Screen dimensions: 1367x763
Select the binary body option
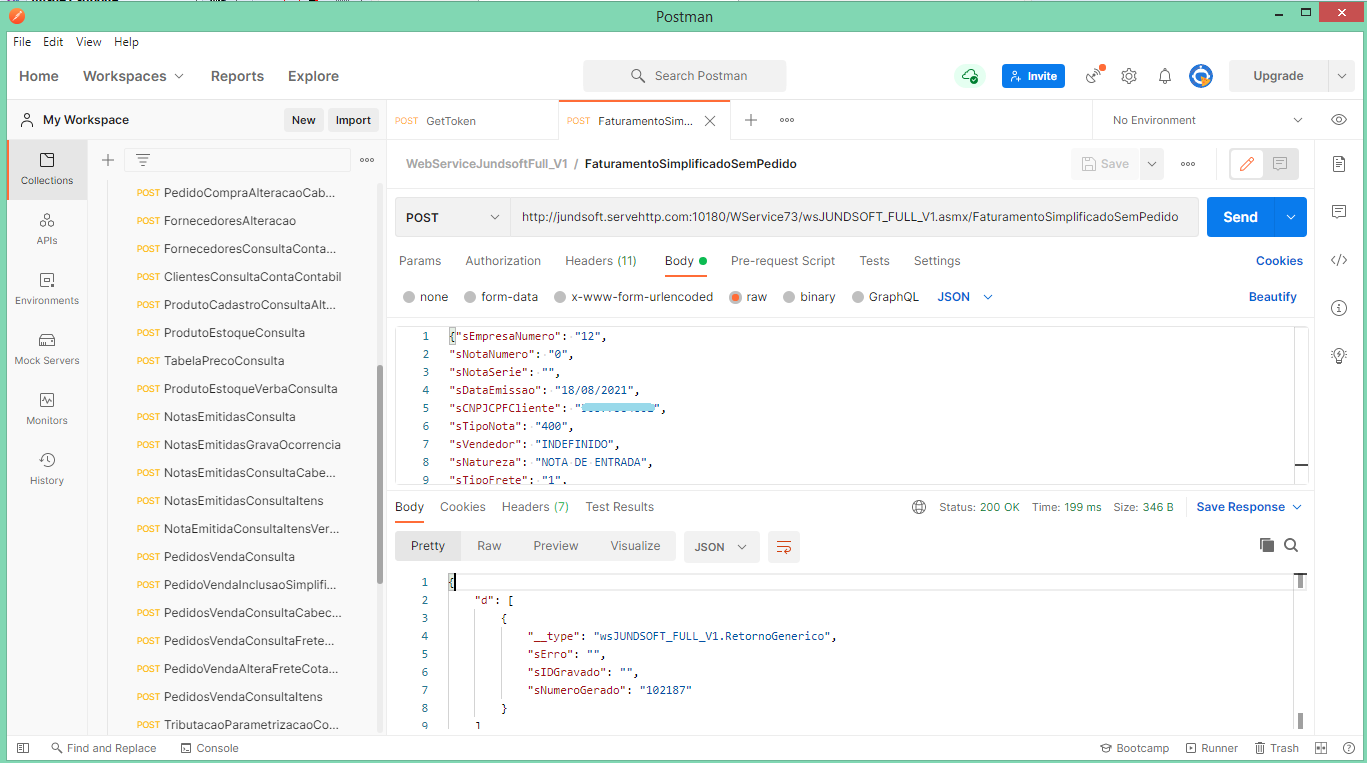[808, 297]
